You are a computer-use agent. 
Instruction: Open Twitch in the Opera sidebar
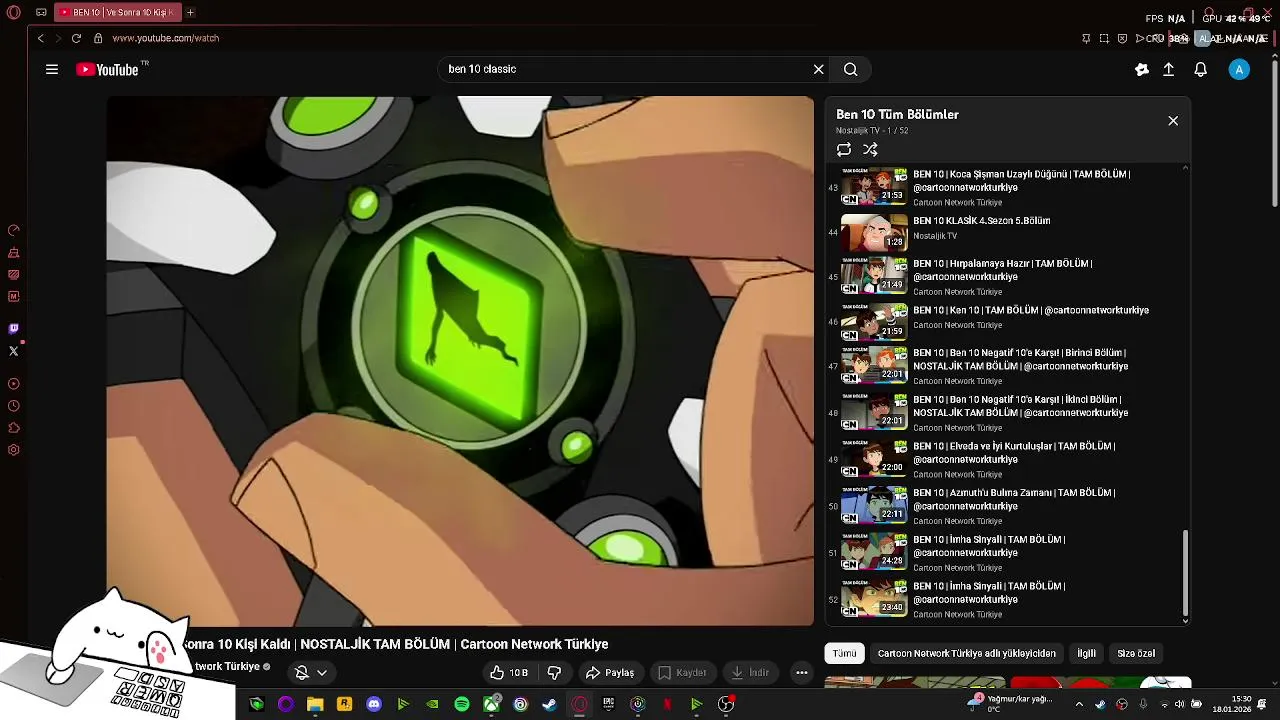(x=14, y=329)
